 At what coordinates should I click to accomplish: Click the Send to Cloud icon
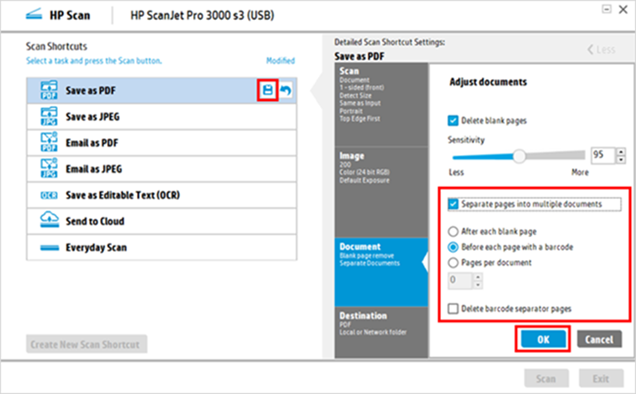49,220
